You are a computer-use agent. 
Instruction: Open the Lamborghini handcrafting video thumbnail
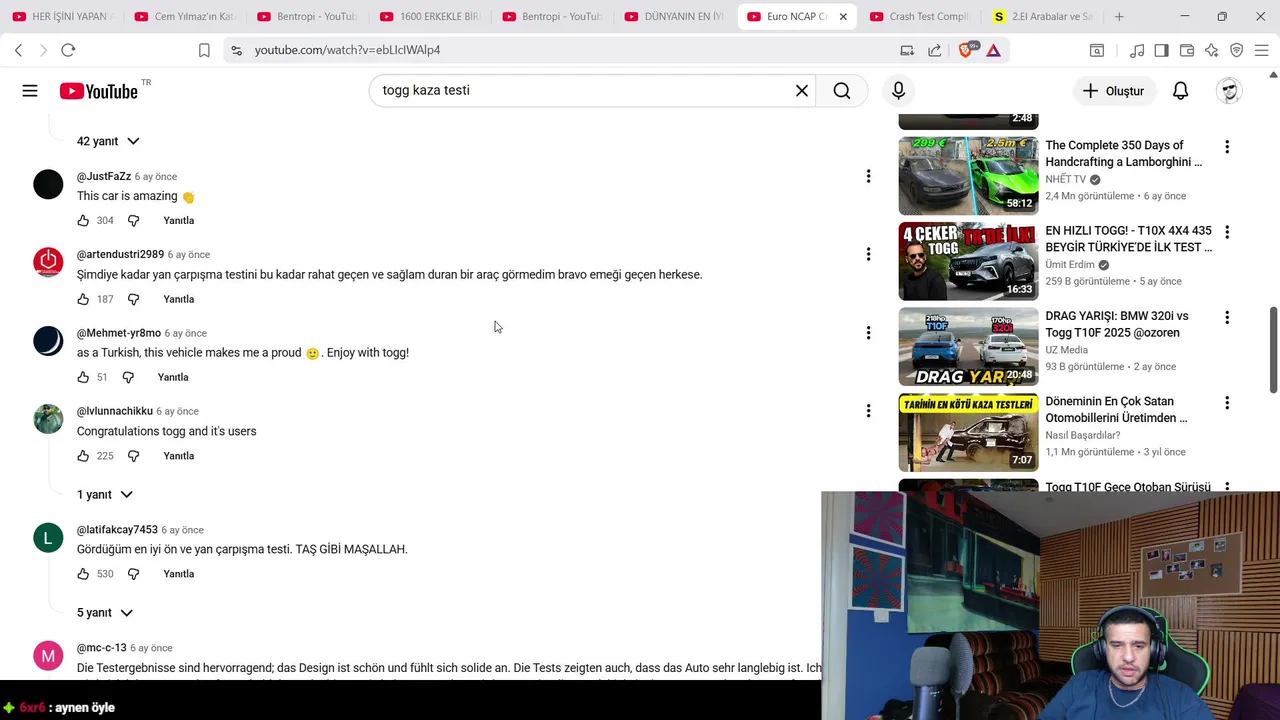[x=968, y=176]
